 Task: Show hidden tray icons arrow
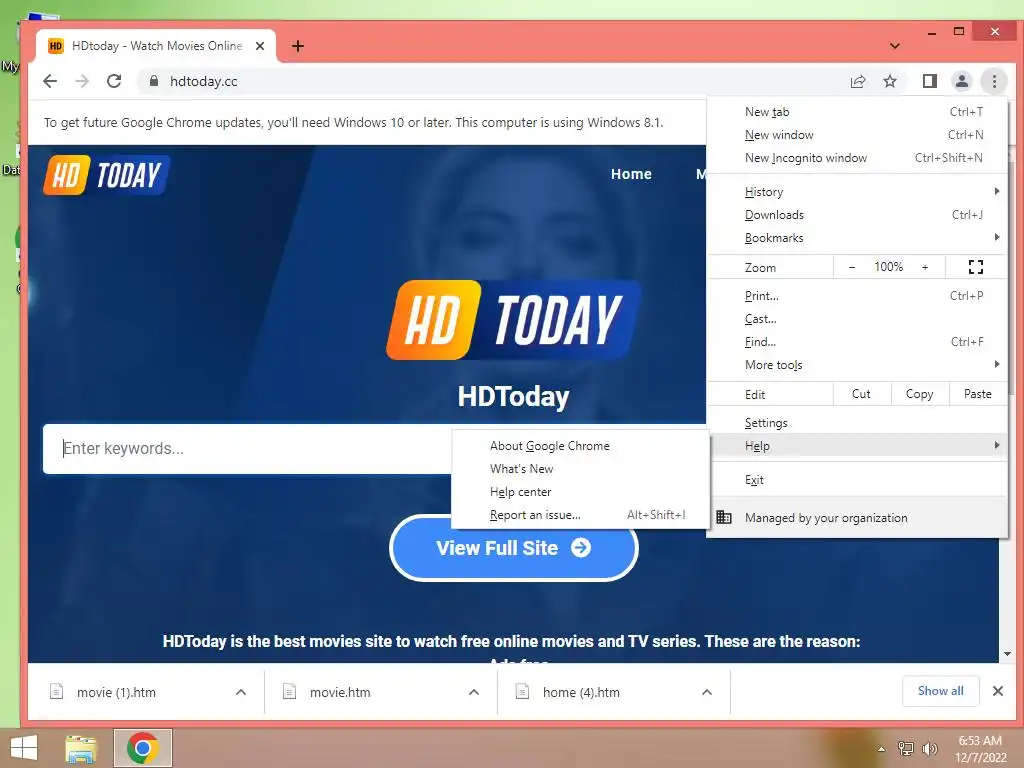click(881, 749)
